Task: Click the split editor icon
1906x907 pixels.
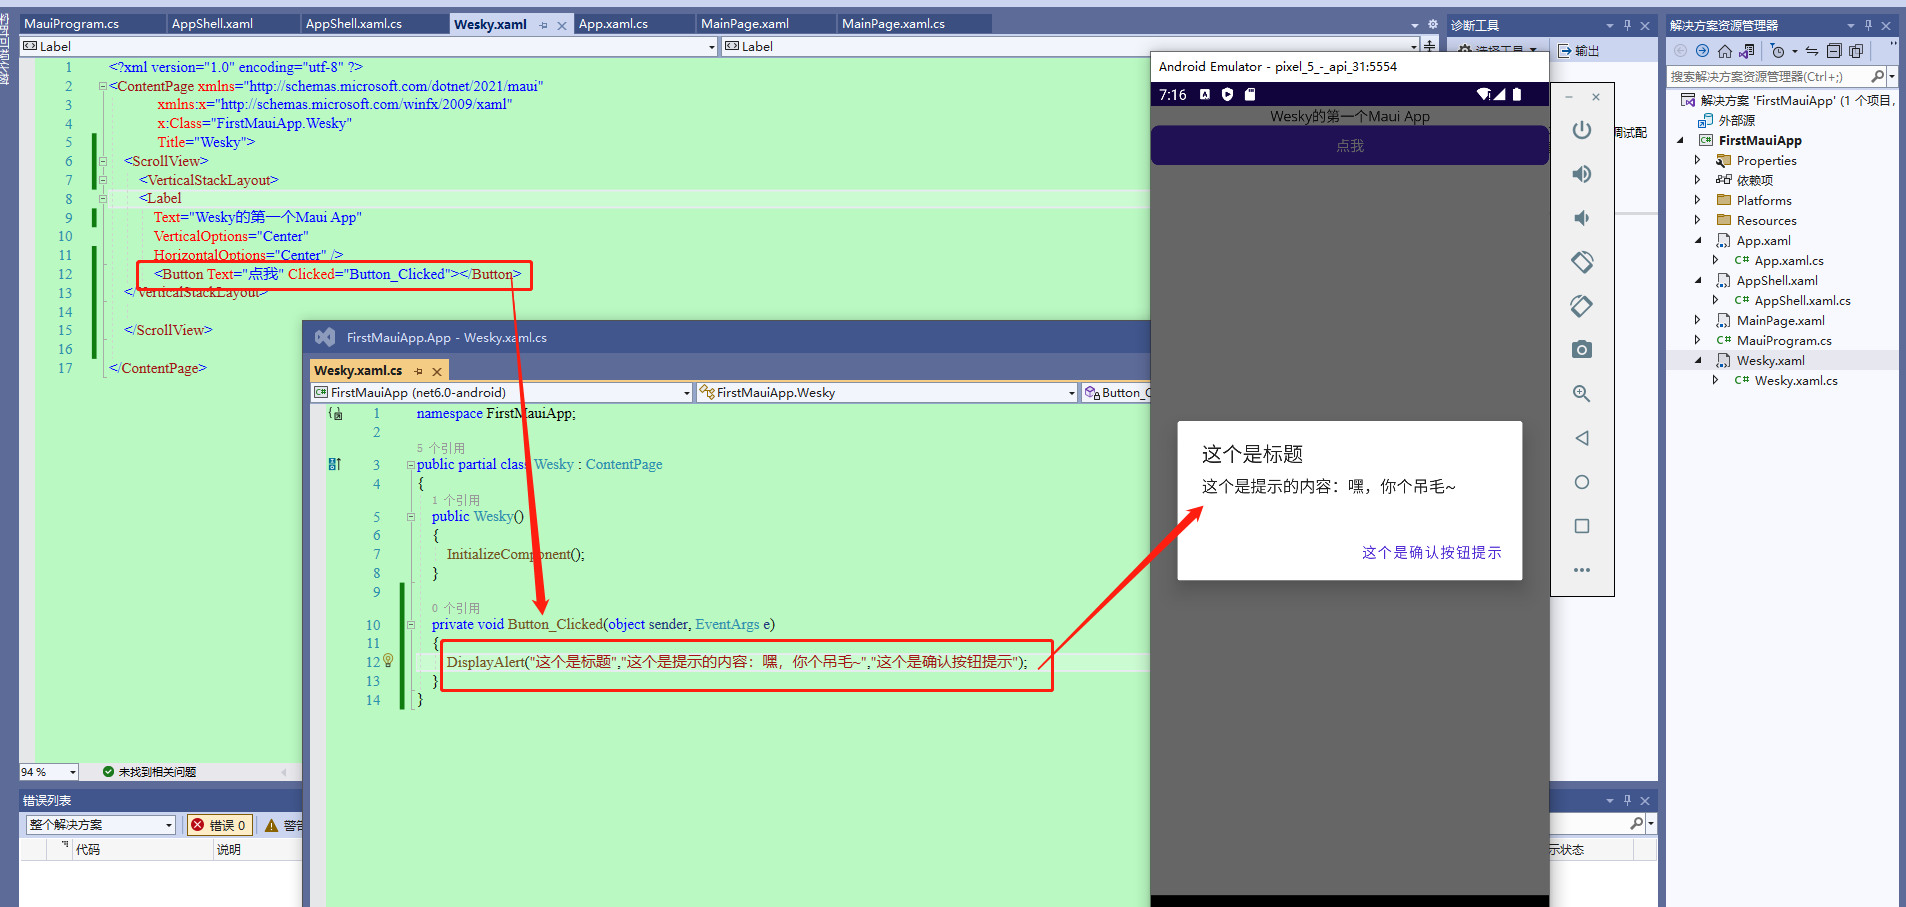Action: click(x=1429, y=46)
